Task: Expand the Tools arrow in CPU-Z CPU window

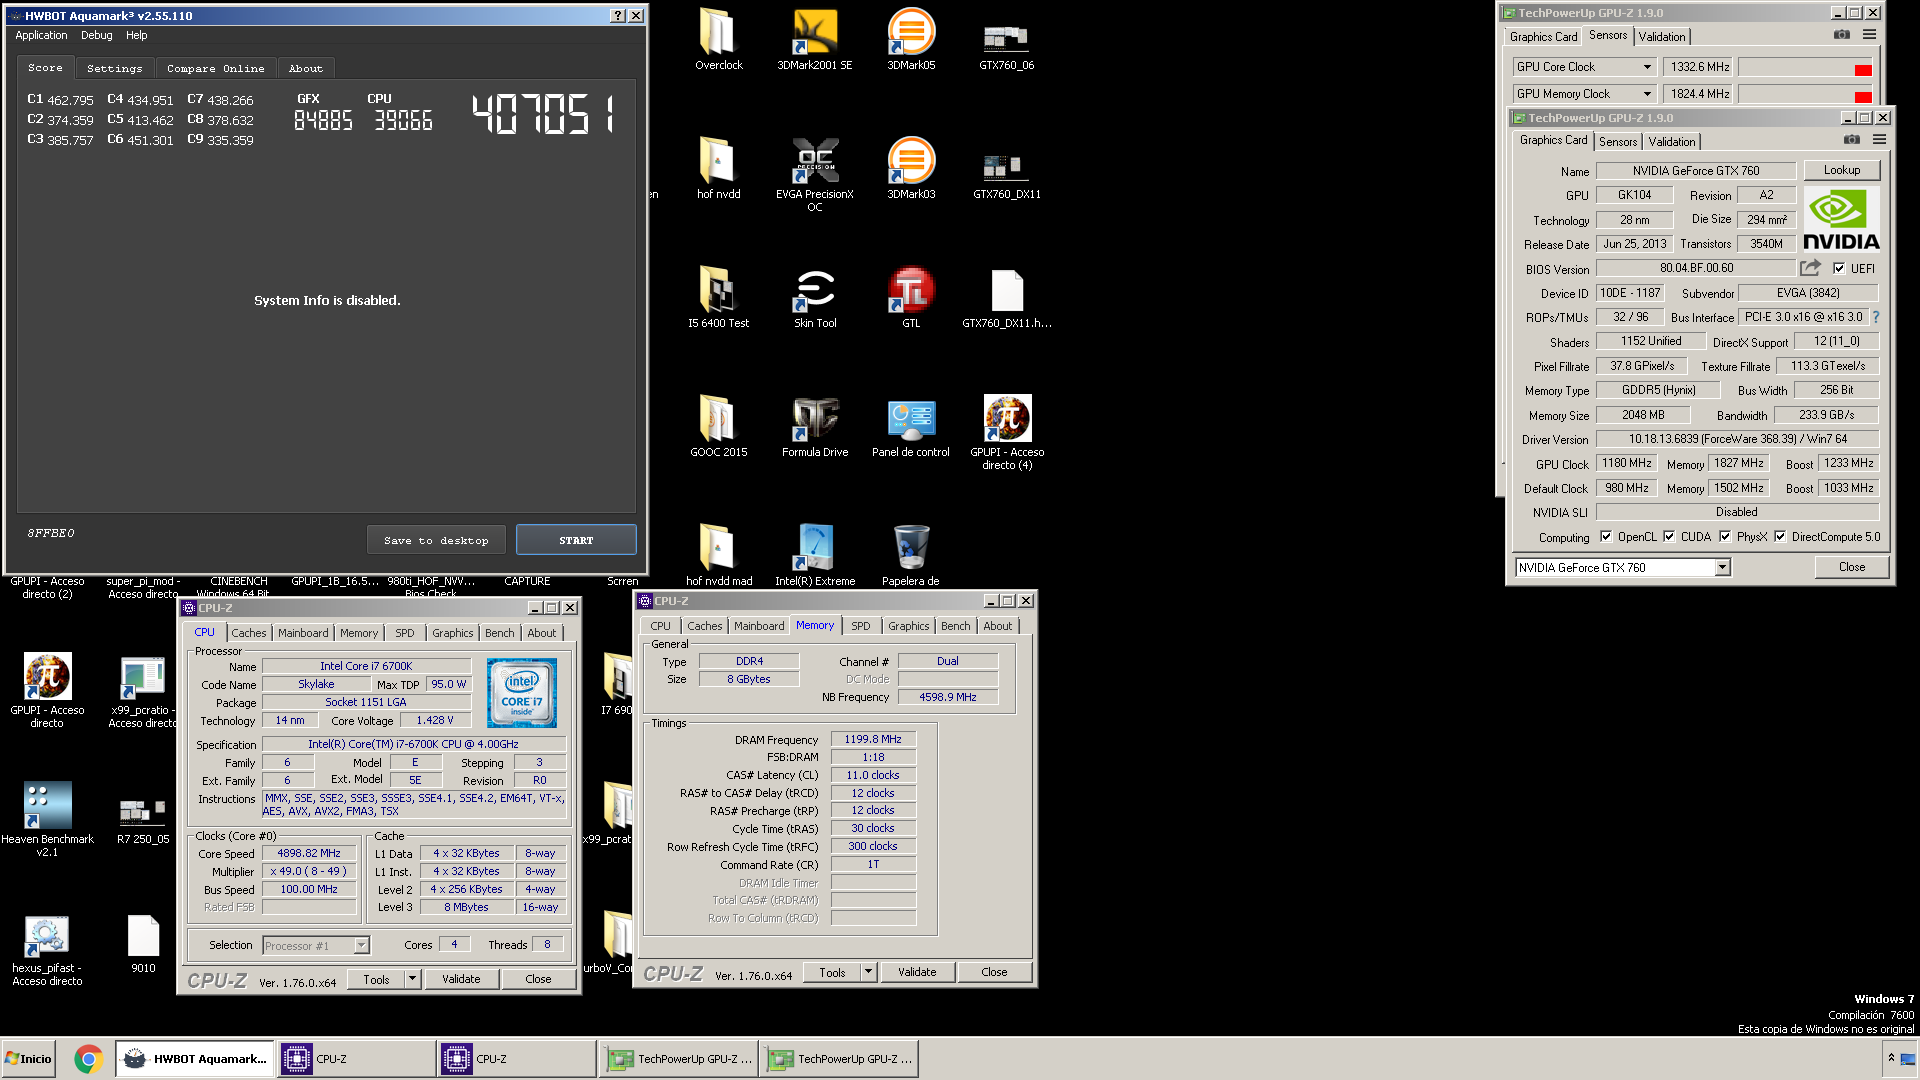Action: click(412, 979)
